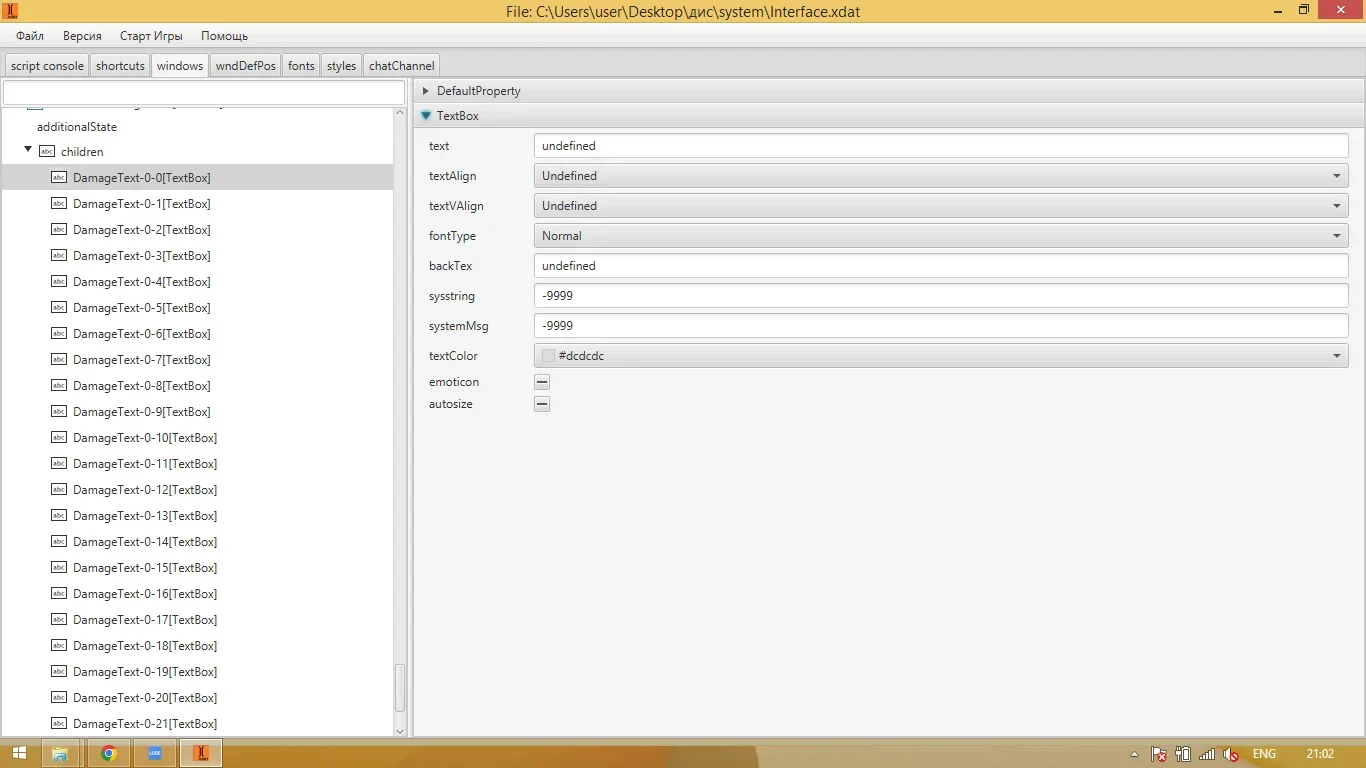Open Chrome from the taskbar
Screen dimensions: 1366x768
[109, 753]
